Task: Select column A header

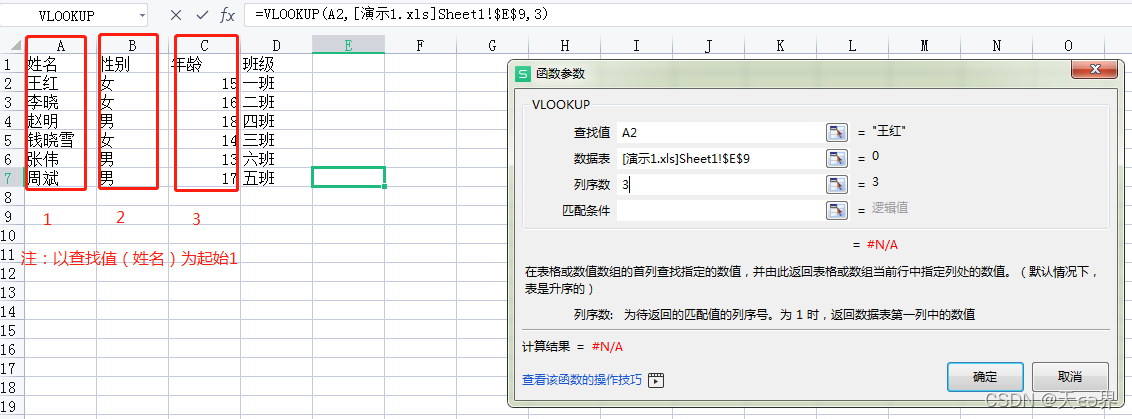Action: pyautogui.click(x=61, y=46)
